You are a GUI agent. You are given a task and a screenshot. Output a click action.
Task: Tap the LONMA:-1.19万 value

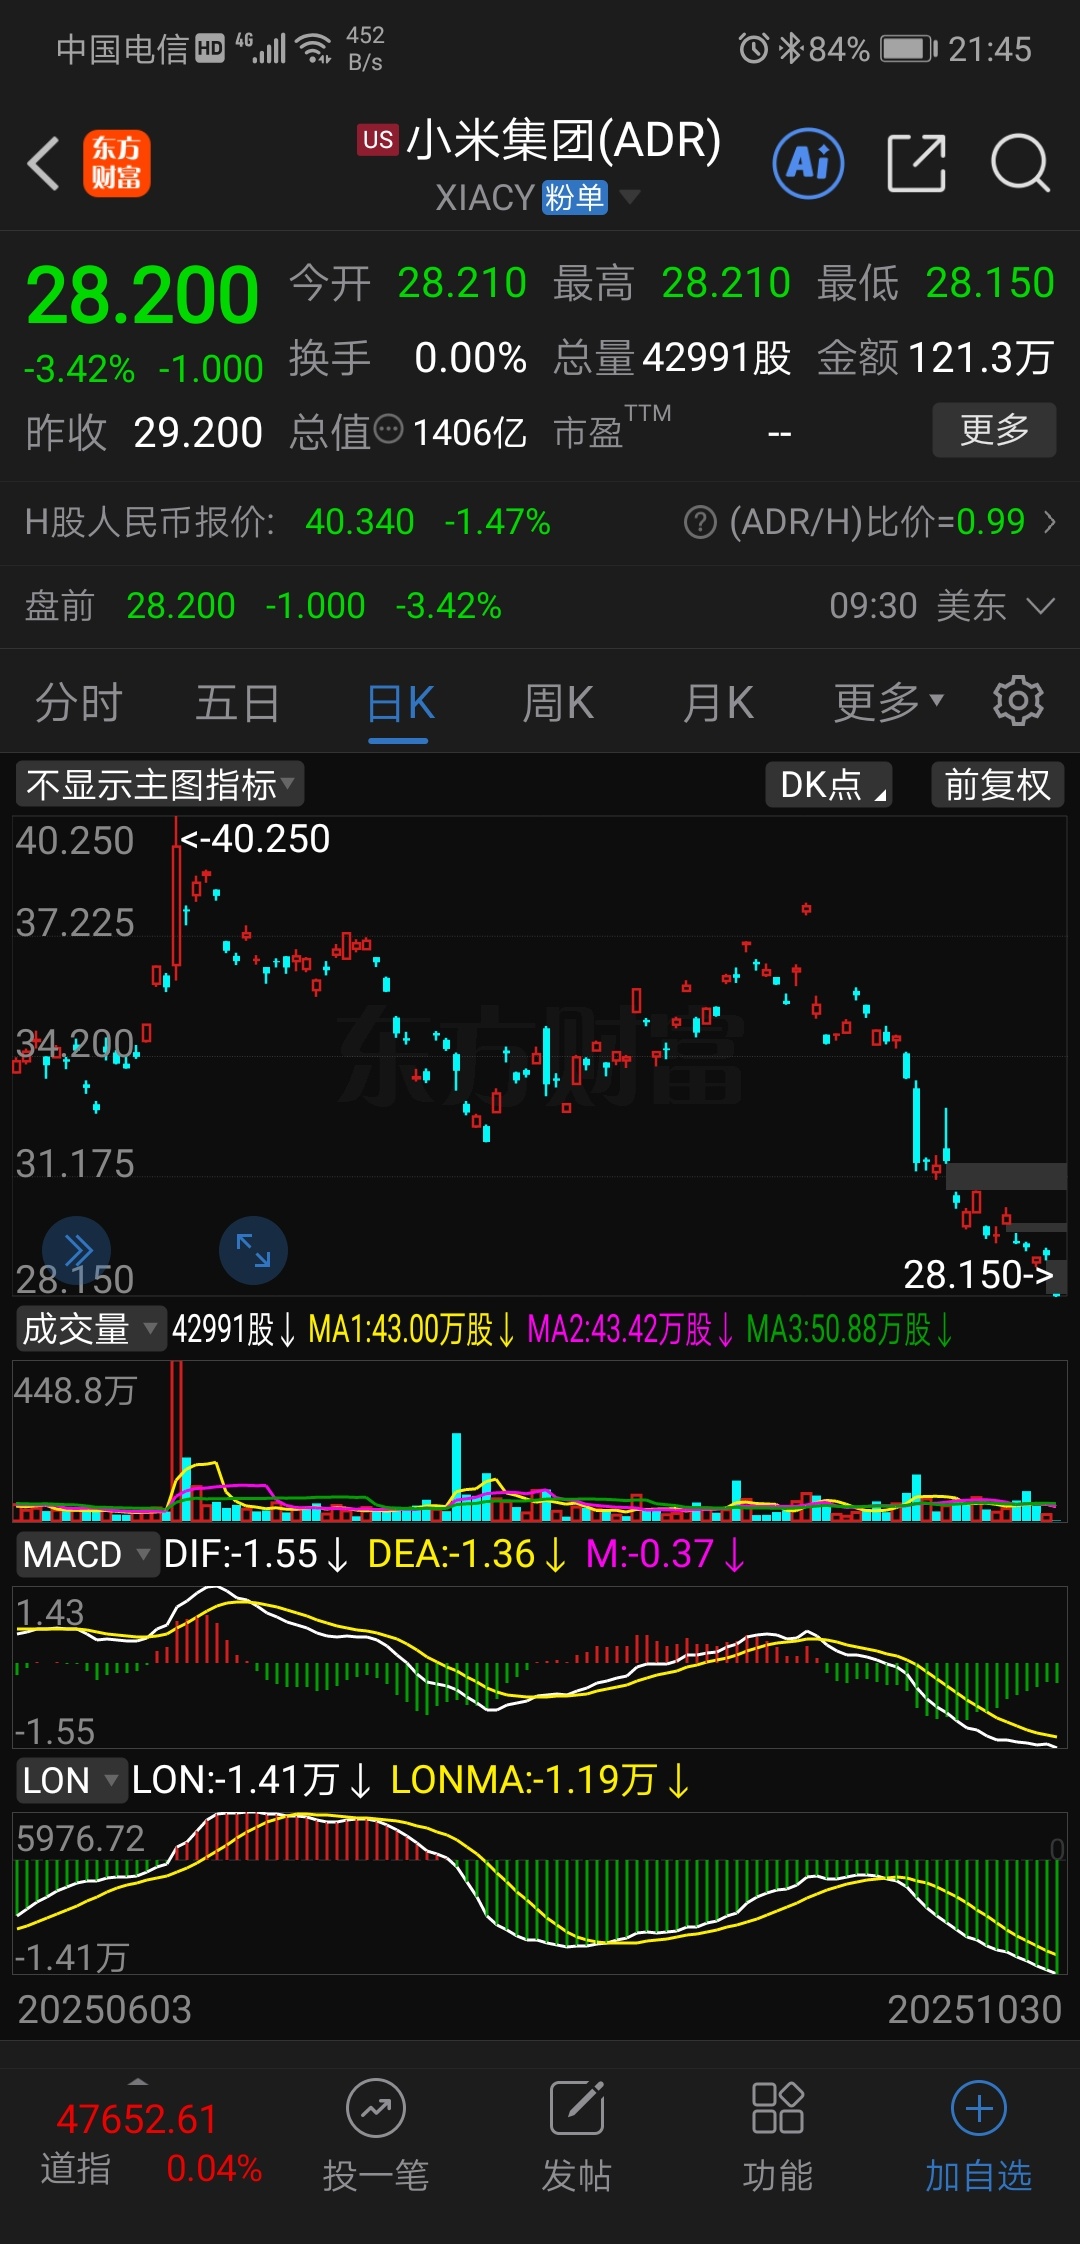click(540, 1781)
